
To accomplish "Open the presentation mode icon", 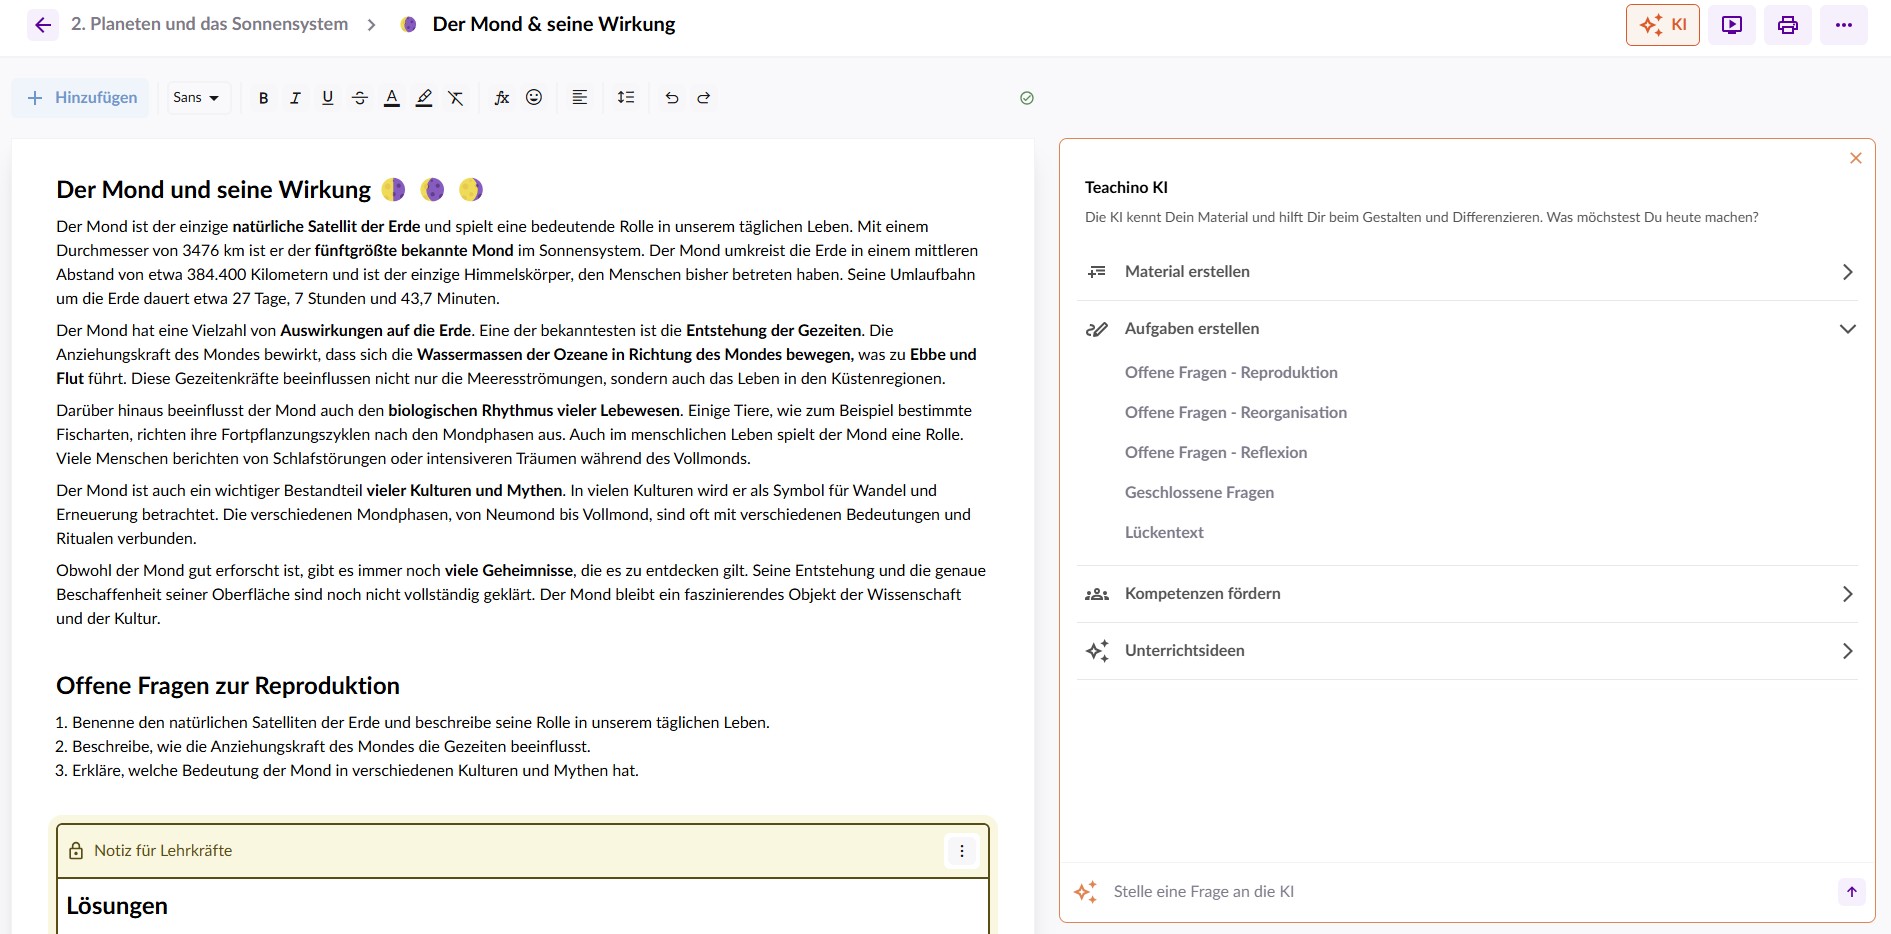I will [1731, 24].
